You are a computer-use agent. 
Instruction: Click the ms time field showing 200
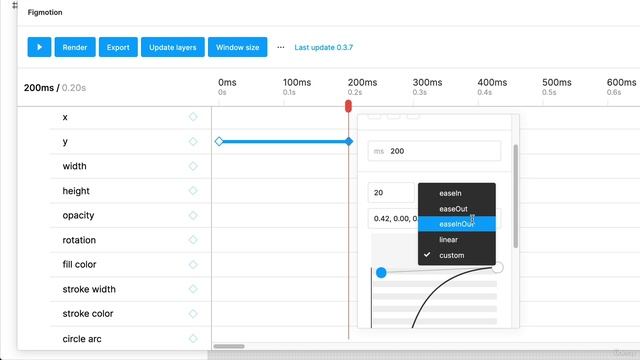(434, 151)
